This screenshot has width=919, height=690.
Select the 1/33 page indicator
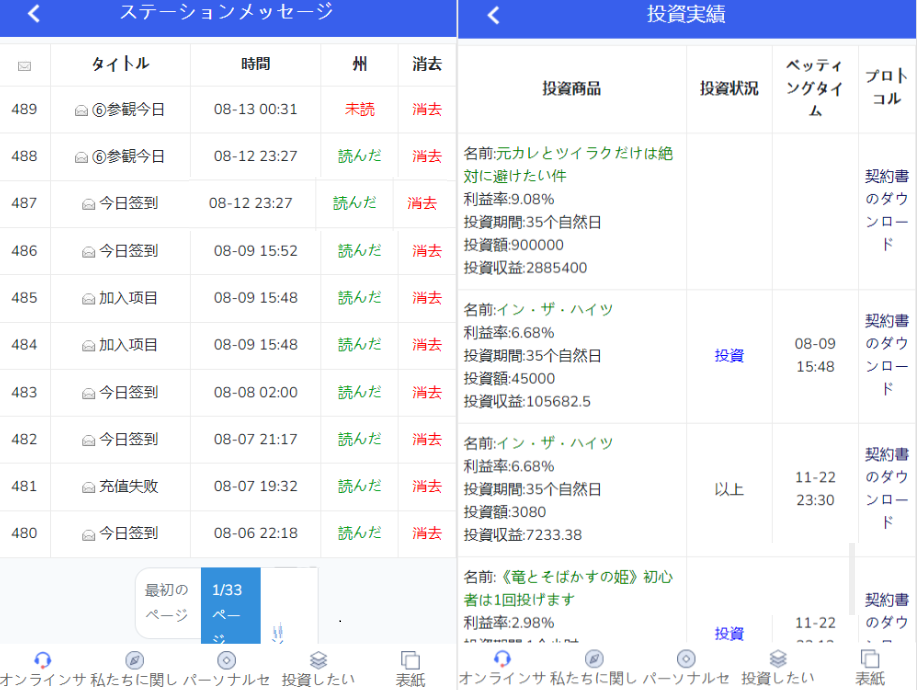tap(230, 605)
